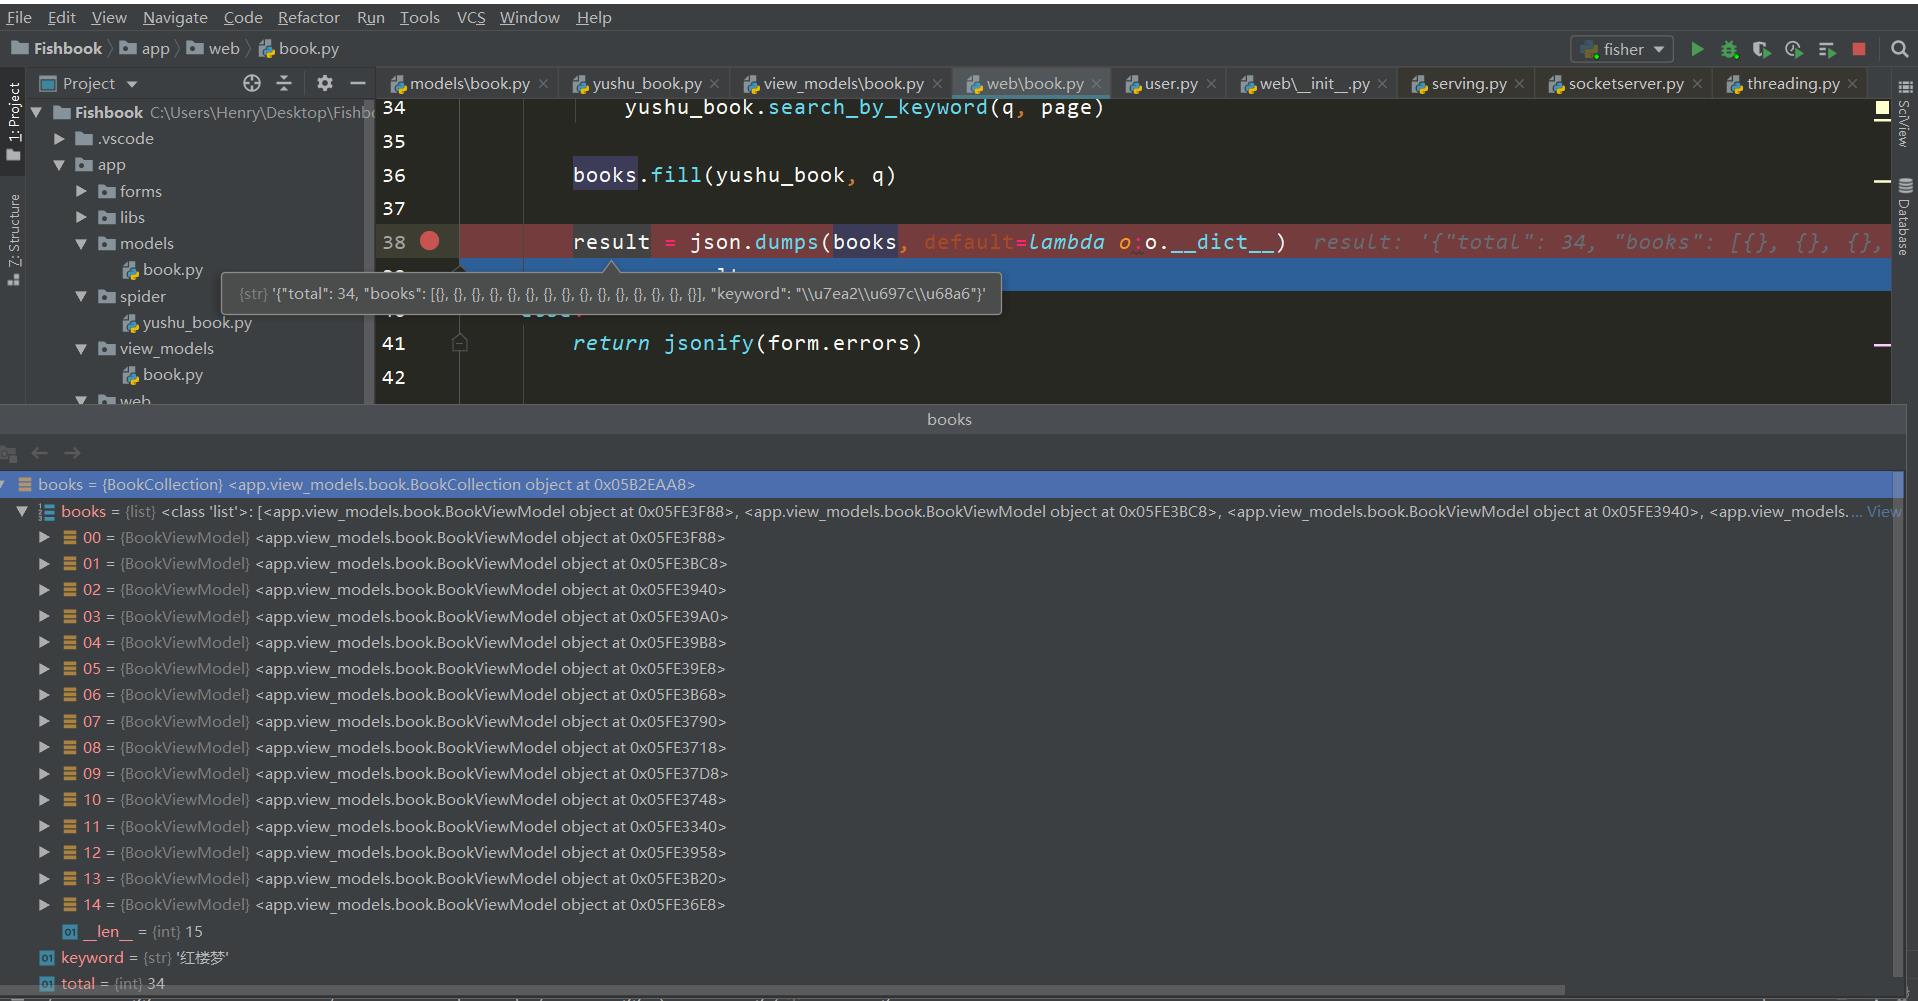Open the Refactor menu
The height and width of the screenshot is (1001, 1918).
309,17
